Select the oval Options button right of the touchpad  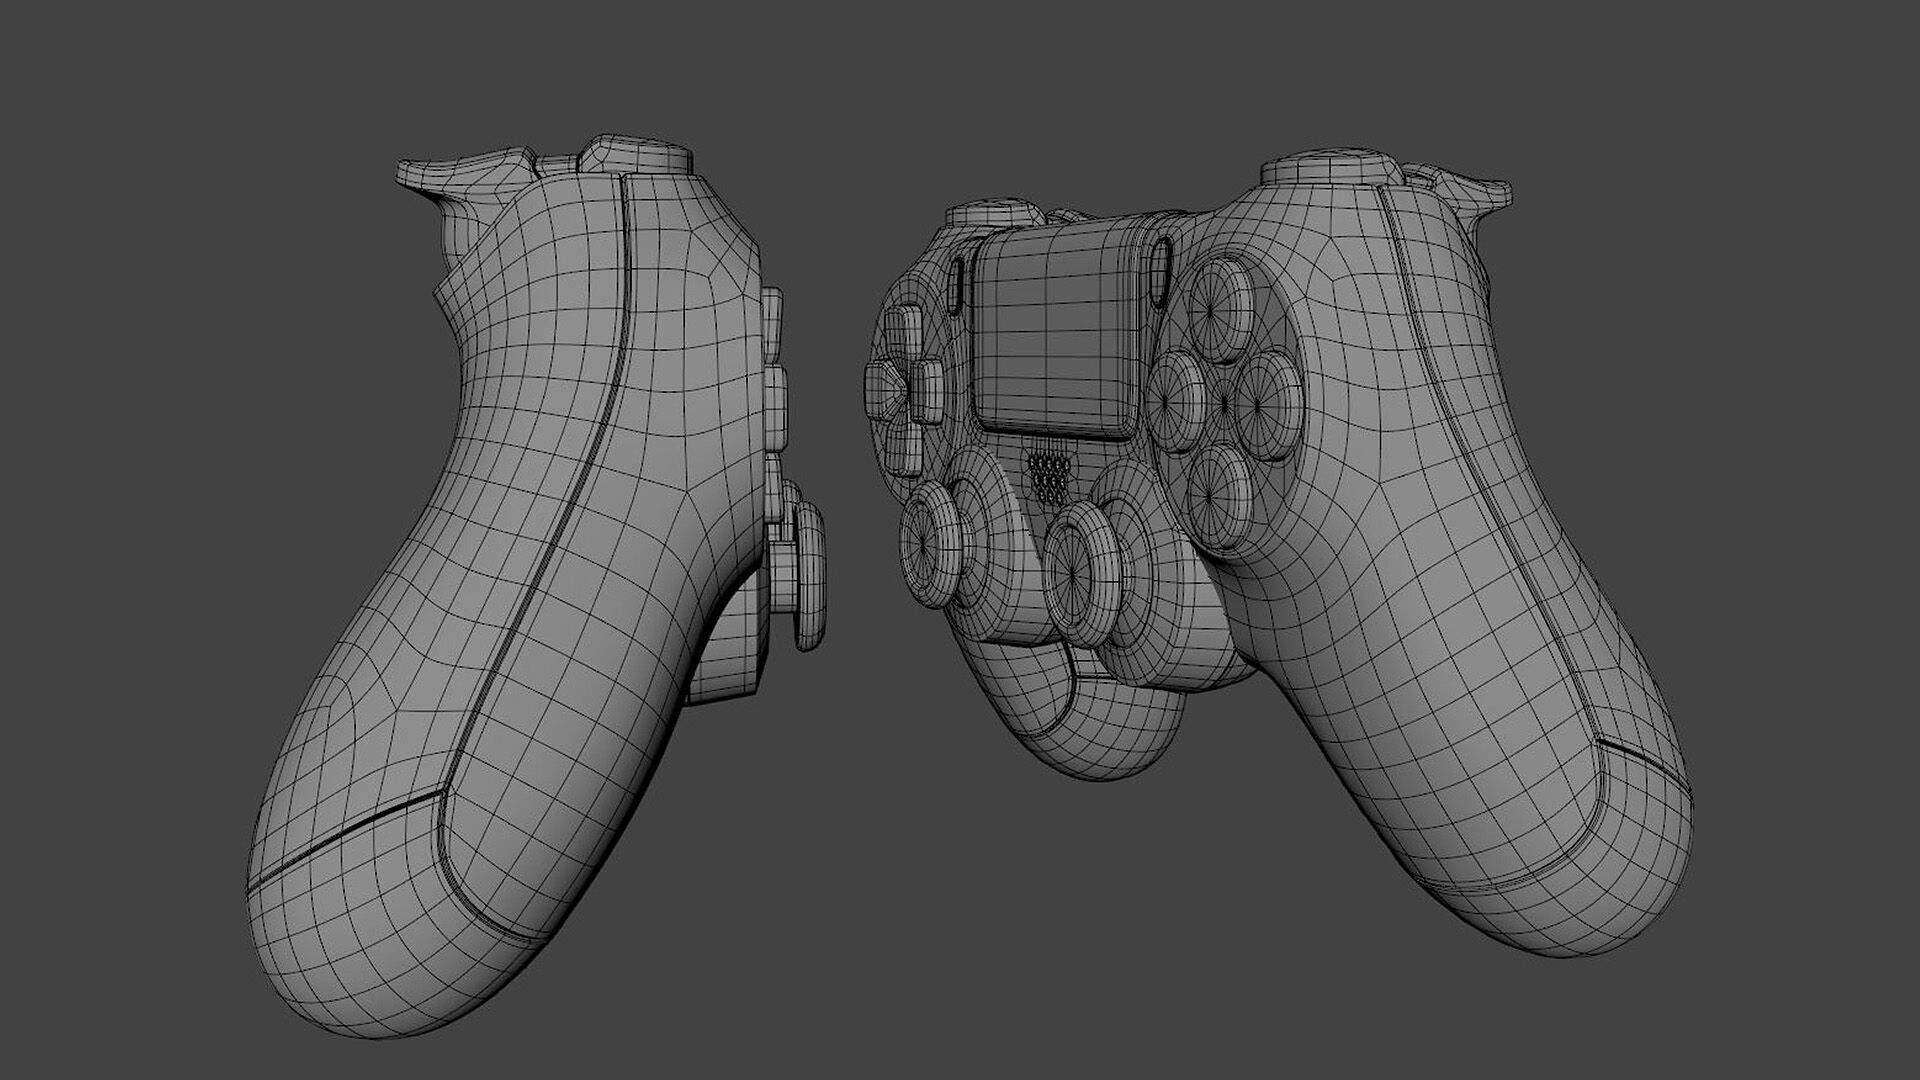tap(1159, 274)
